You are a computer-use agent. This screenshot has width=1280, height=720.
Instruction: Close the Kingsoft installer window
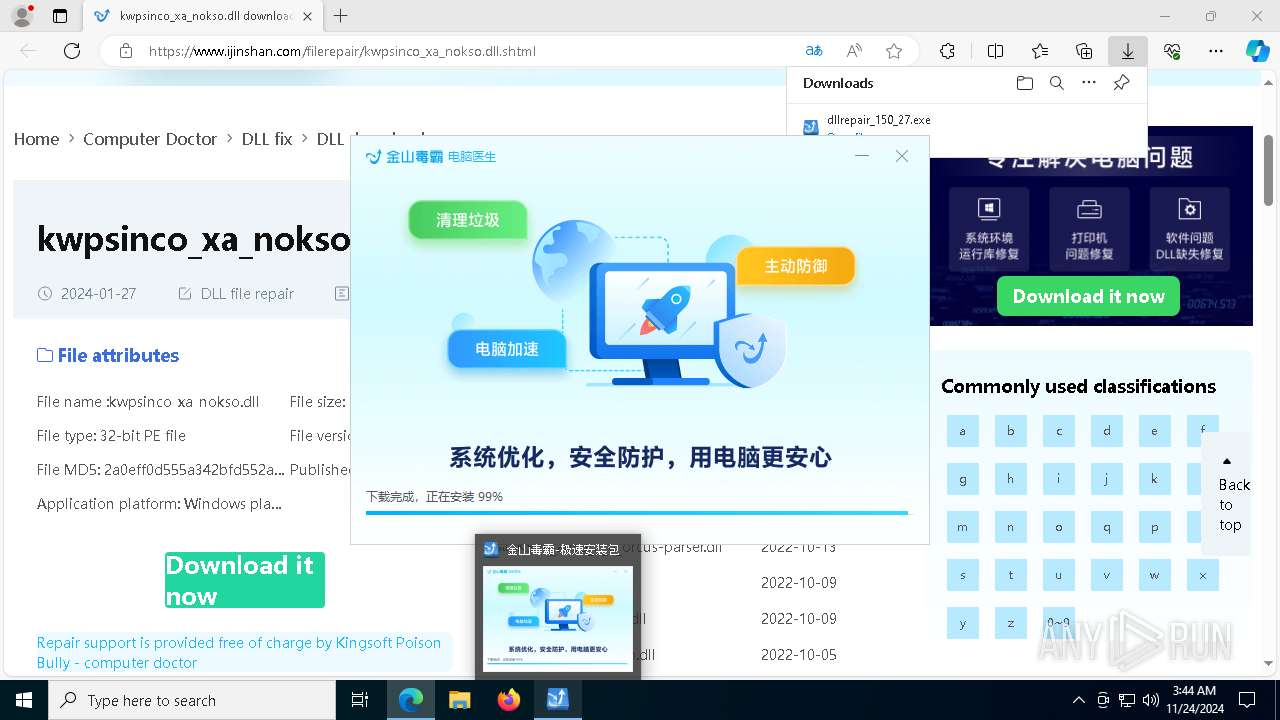coord(902,156)
